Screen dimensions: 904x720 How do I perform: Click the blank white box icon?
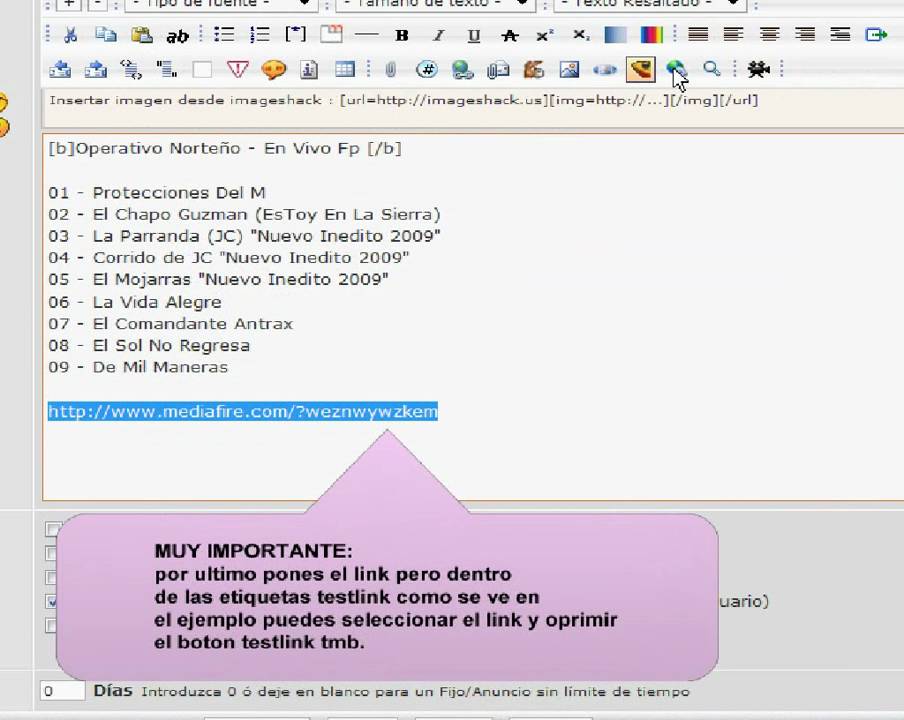click(202, 70)
